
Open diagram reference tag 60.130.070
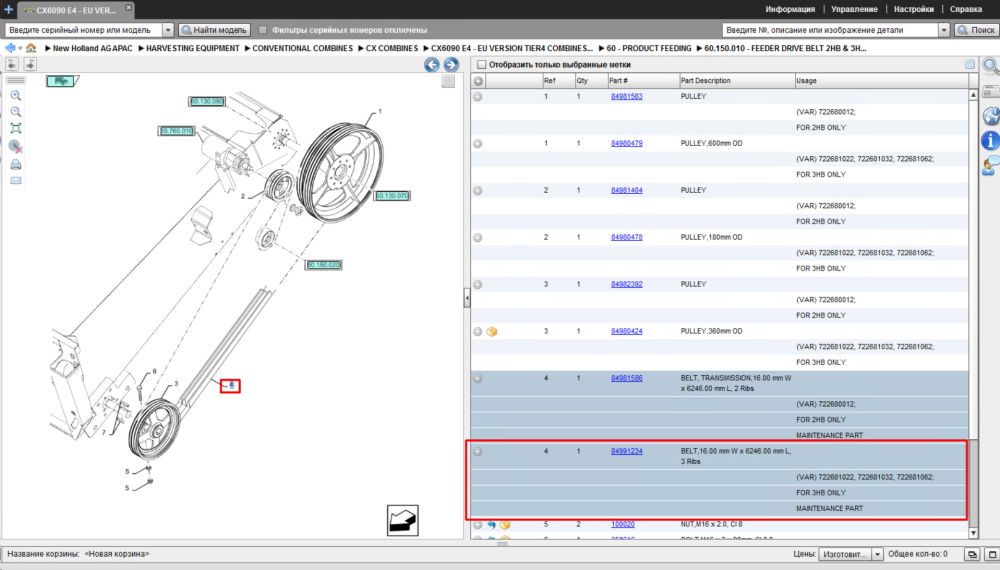[392, 196]
